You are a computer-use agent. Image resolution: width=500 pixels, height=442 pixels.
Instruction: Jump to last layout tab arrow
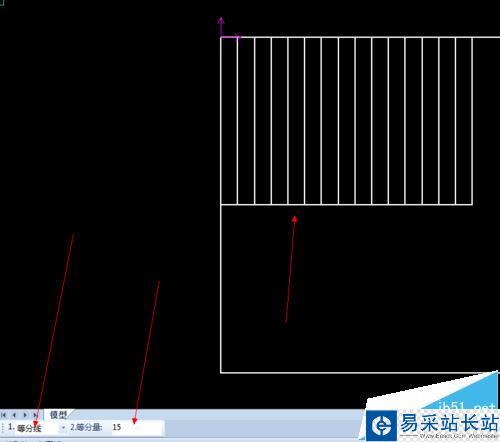(x=35, y=415)
